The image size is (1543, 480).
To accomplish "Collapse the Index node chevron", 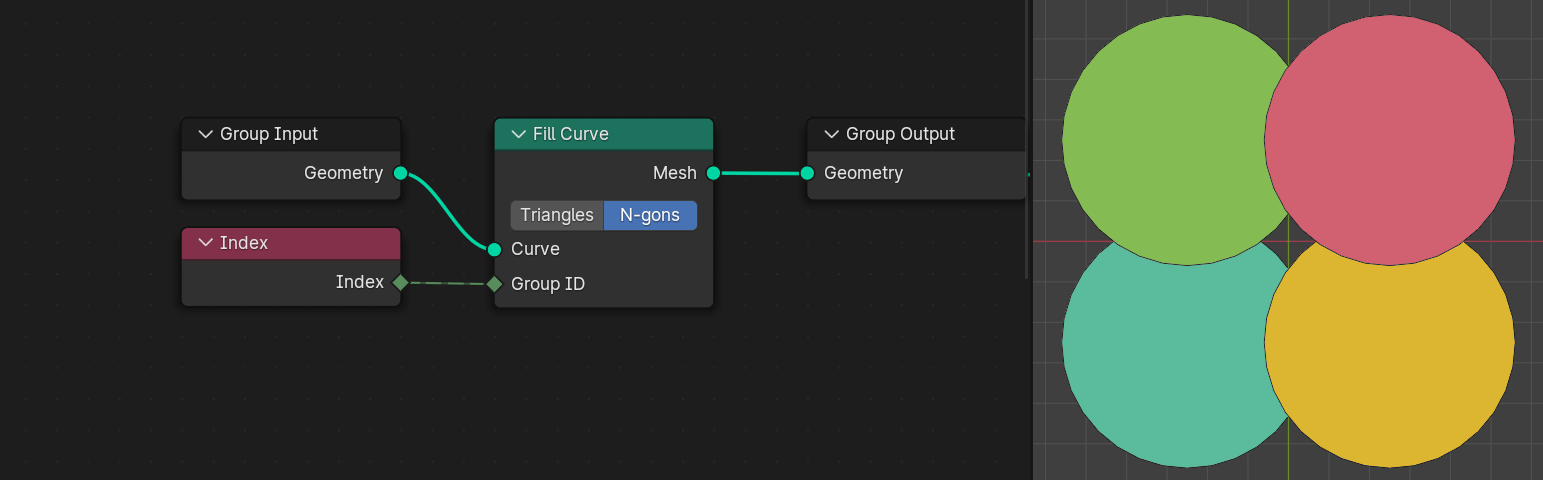I will [207, 243].
